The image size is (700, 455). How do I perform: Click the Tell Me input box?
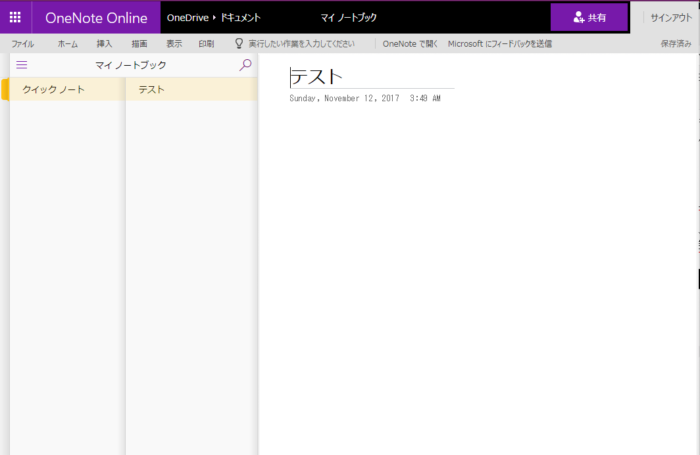click(301, 44)
